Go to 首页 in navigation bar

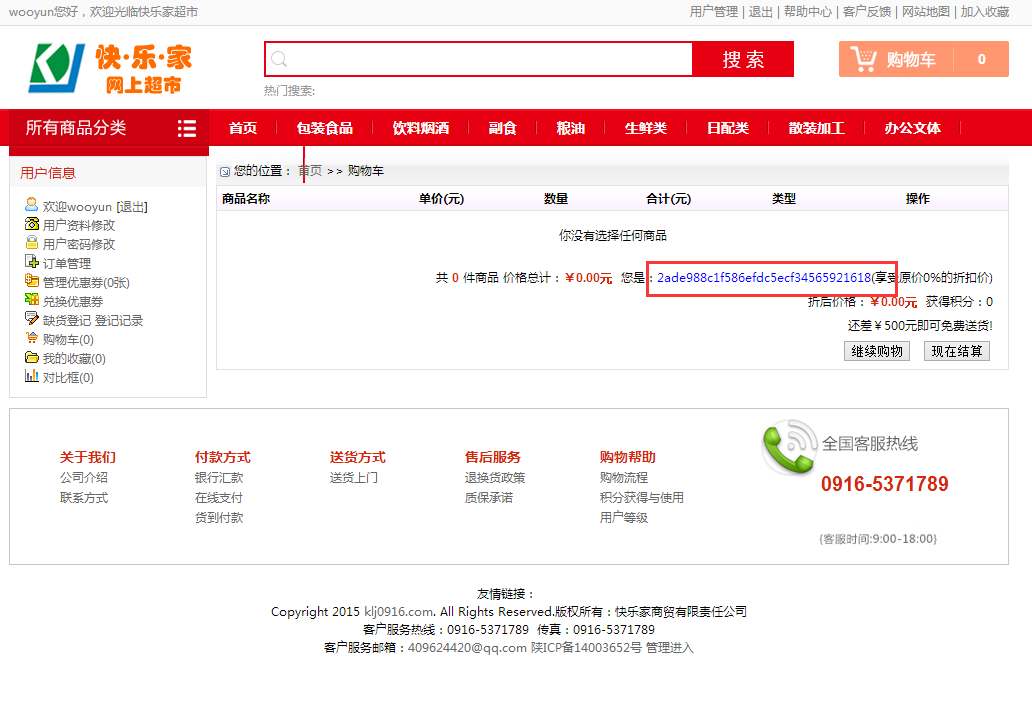click(x=243, y=128)
